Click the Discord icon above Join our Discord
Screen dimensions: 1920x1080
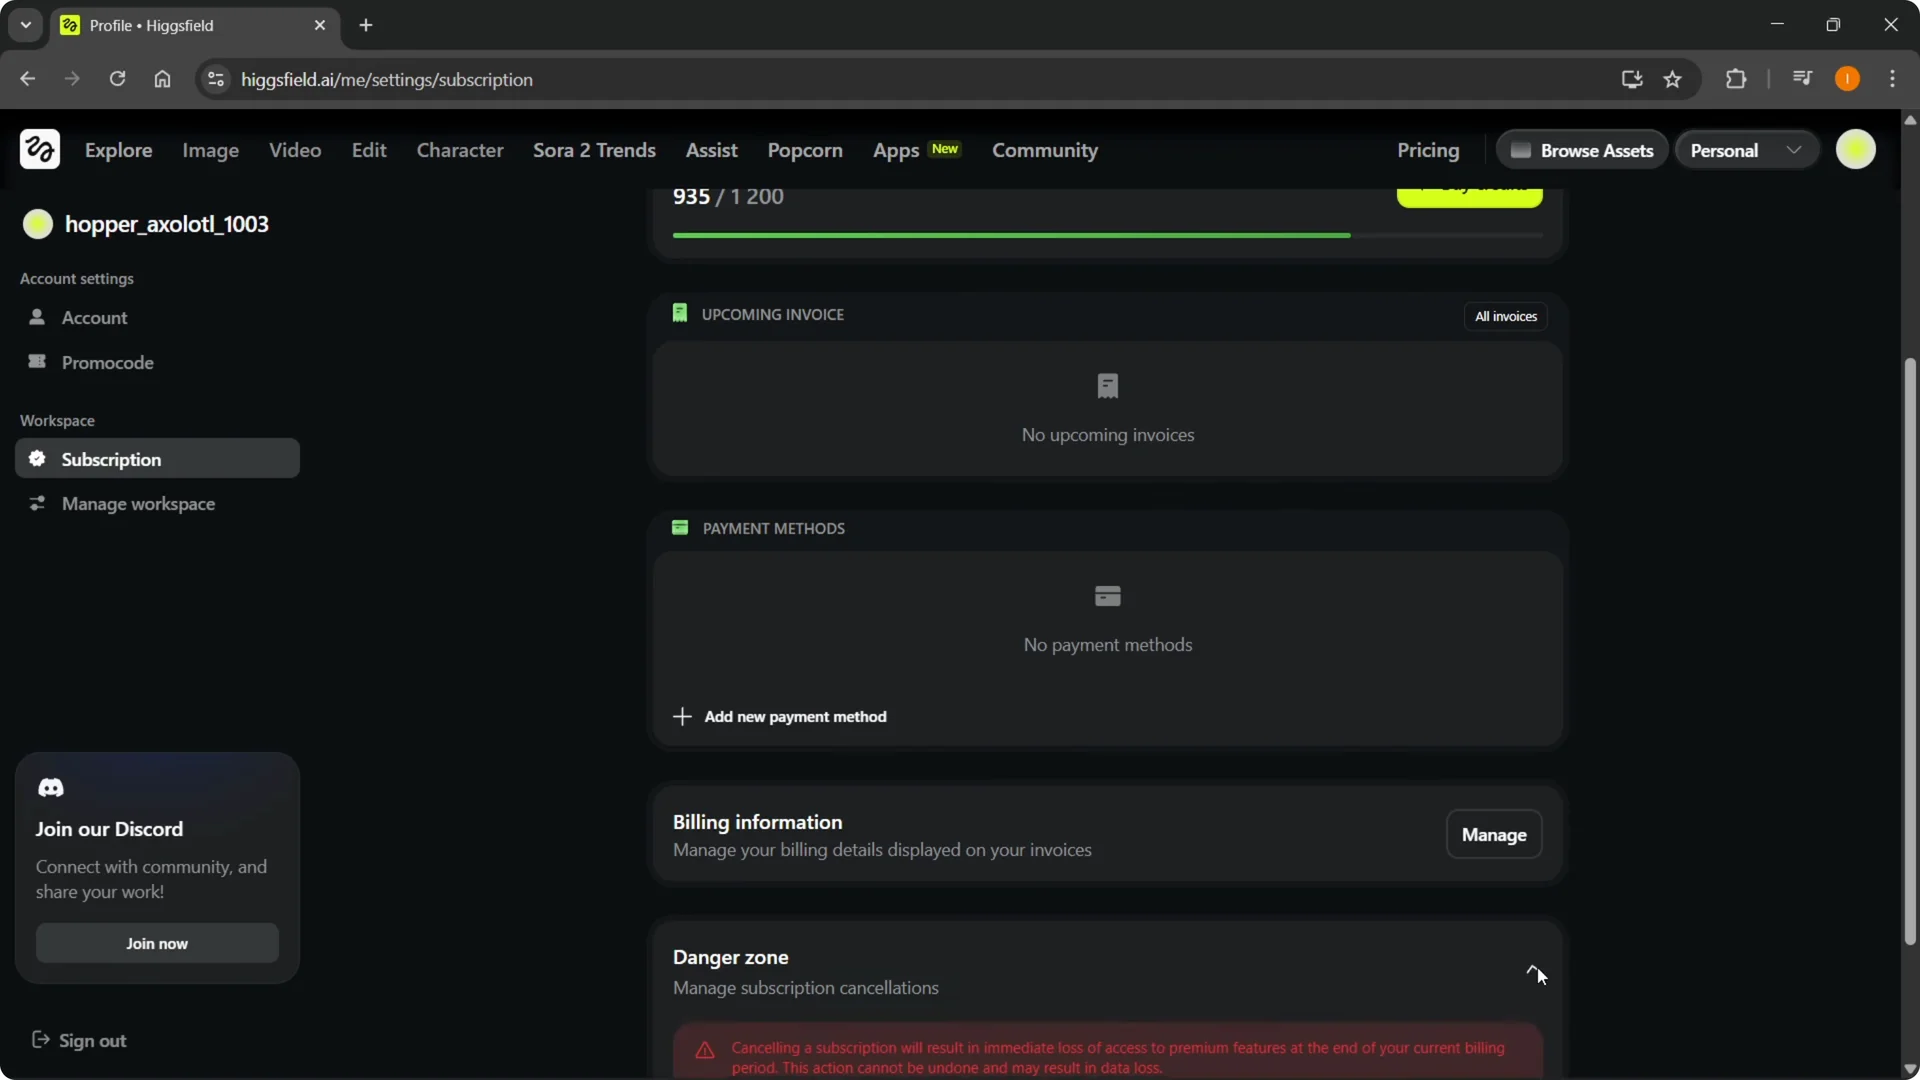(x=51, y=788)
